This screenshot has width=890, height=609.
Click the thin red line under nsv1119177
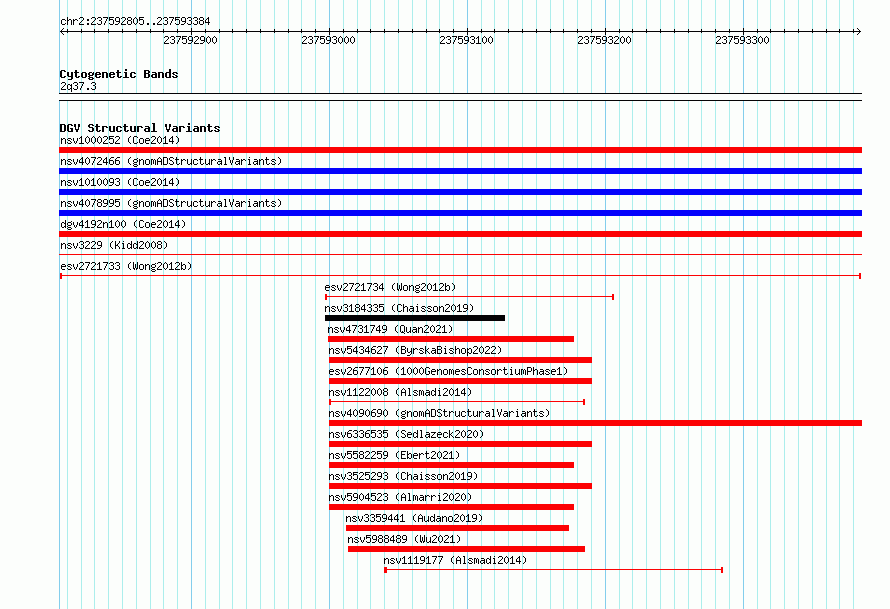[x=553, y=570]
